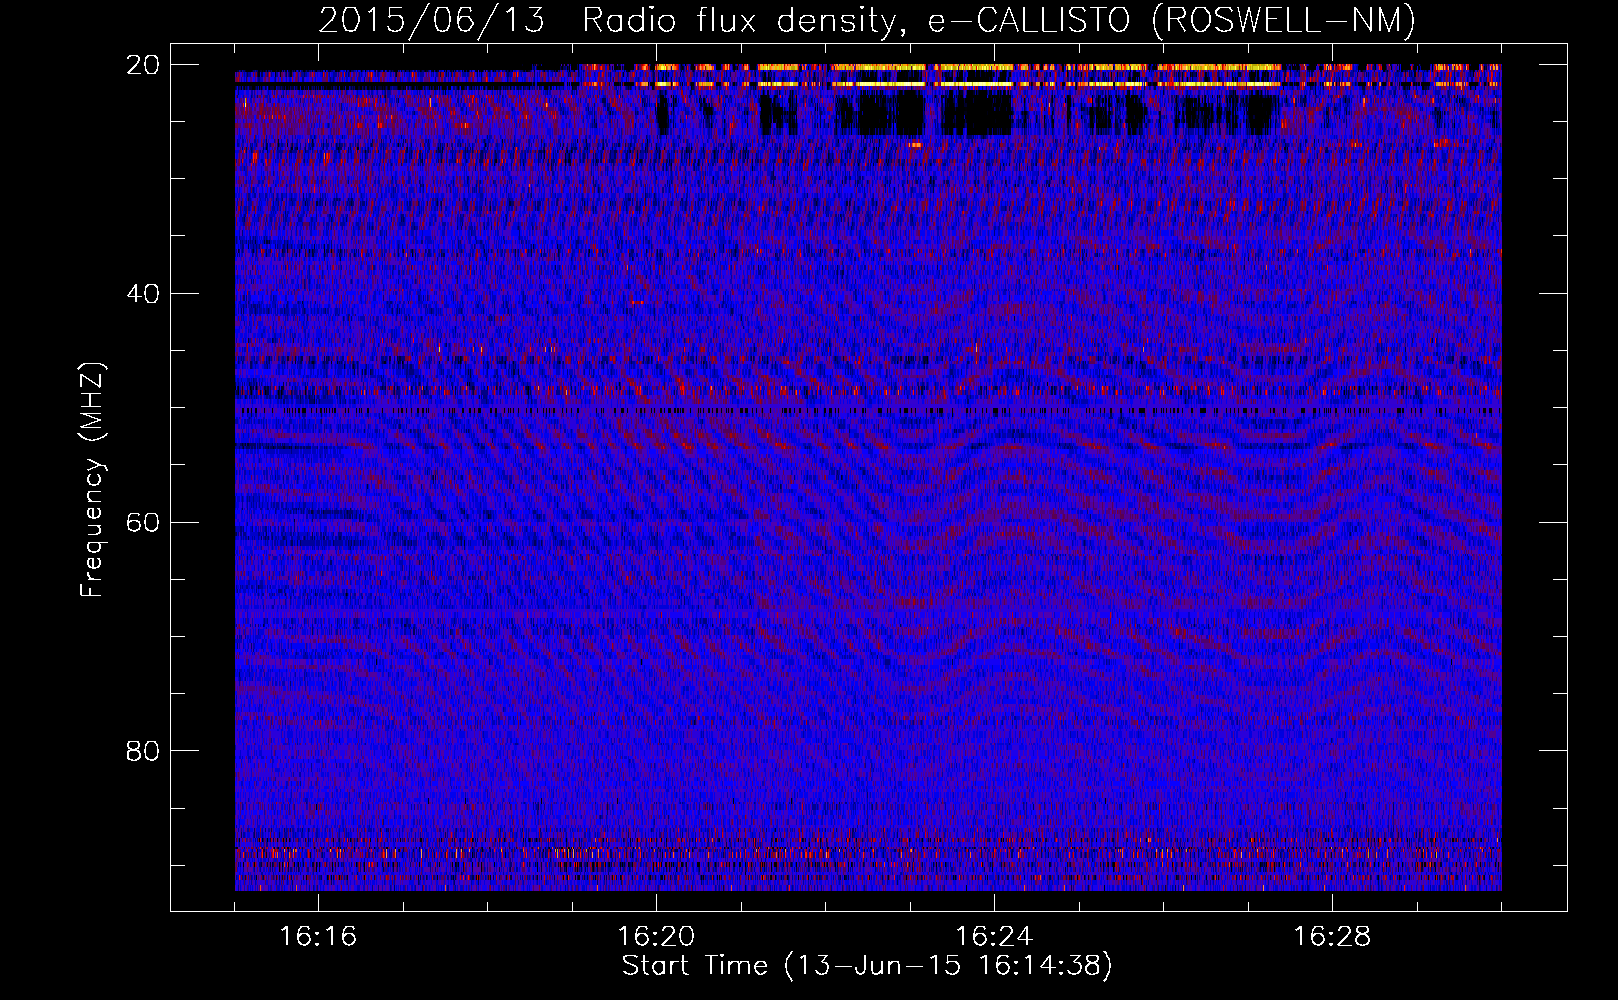This screenshot has width=1618, height=1000.
Task: Click the frequency tick label 40
Action: (x=143, y=294)
